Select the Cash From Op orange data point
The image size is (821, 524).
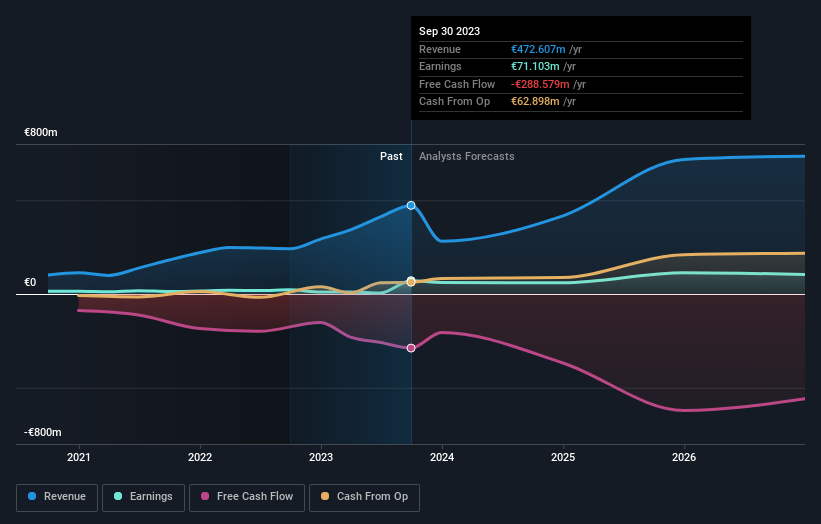tap(411, 282)
